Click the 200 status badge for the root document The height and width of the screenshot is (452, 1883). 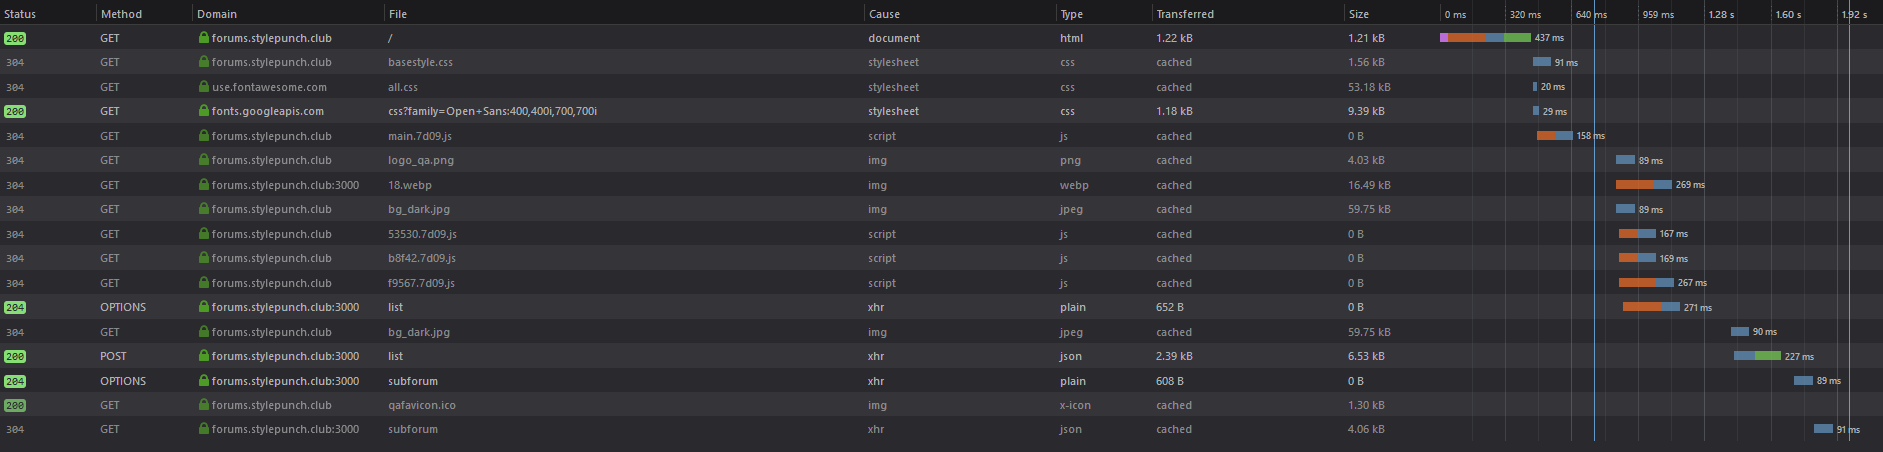[15, 38]
